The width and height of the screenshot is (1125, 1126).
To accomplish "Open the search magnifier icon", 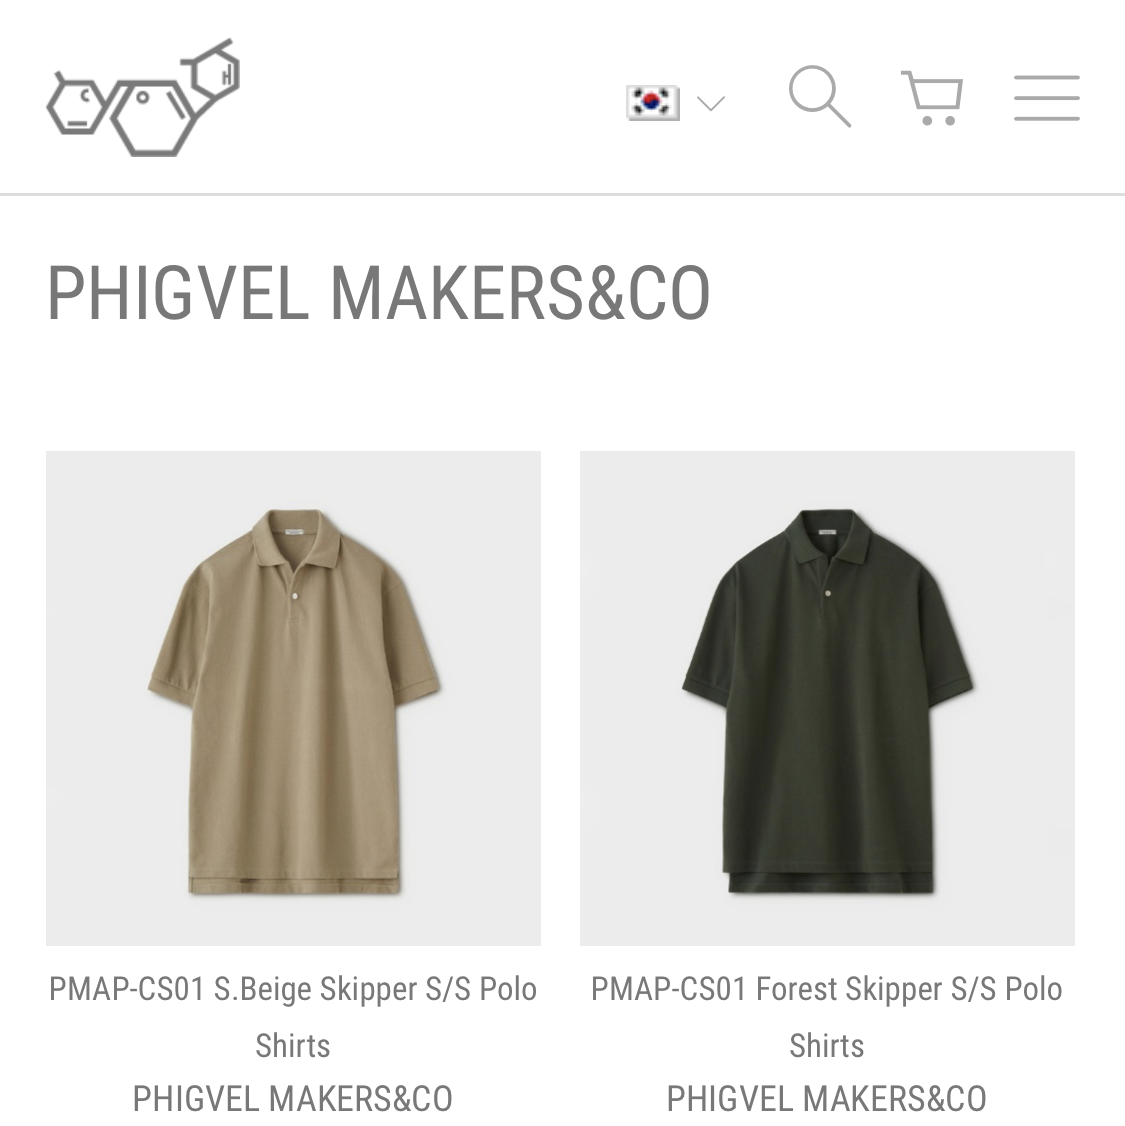I will (820, 97).
